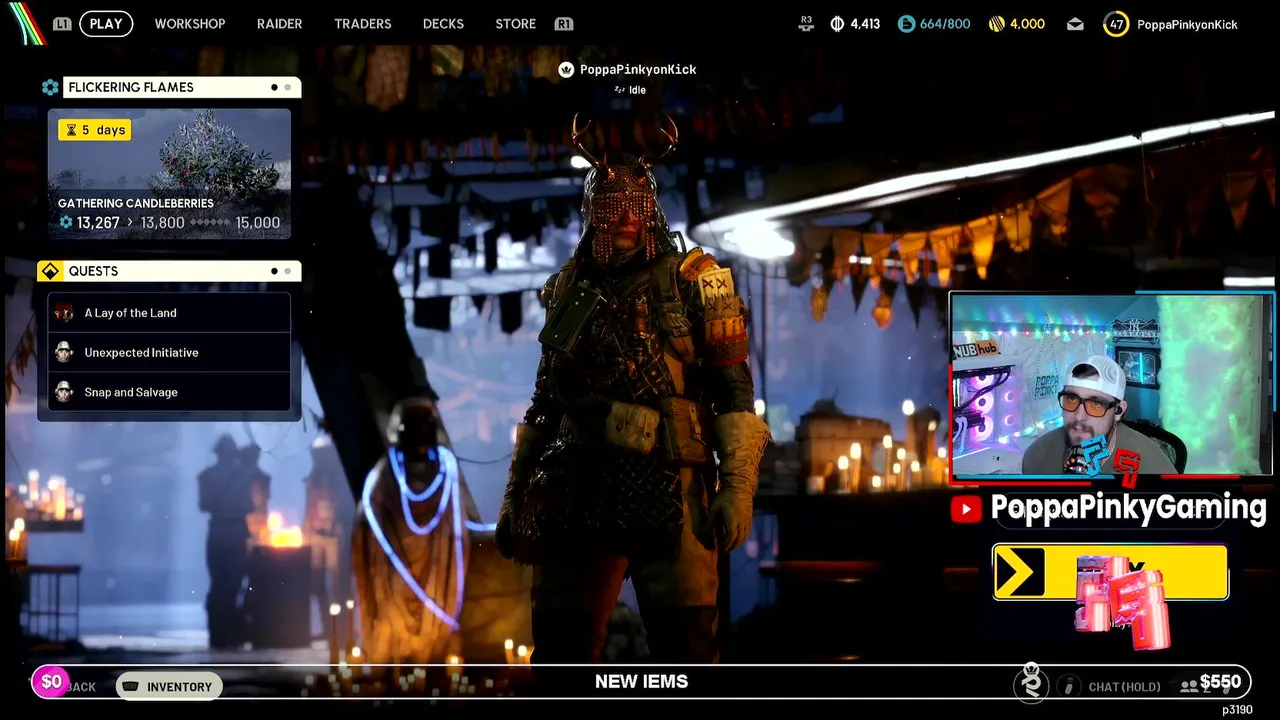Click the 13,267 current score value
The height and width of the screenshot is (720, 1280).
98,223
